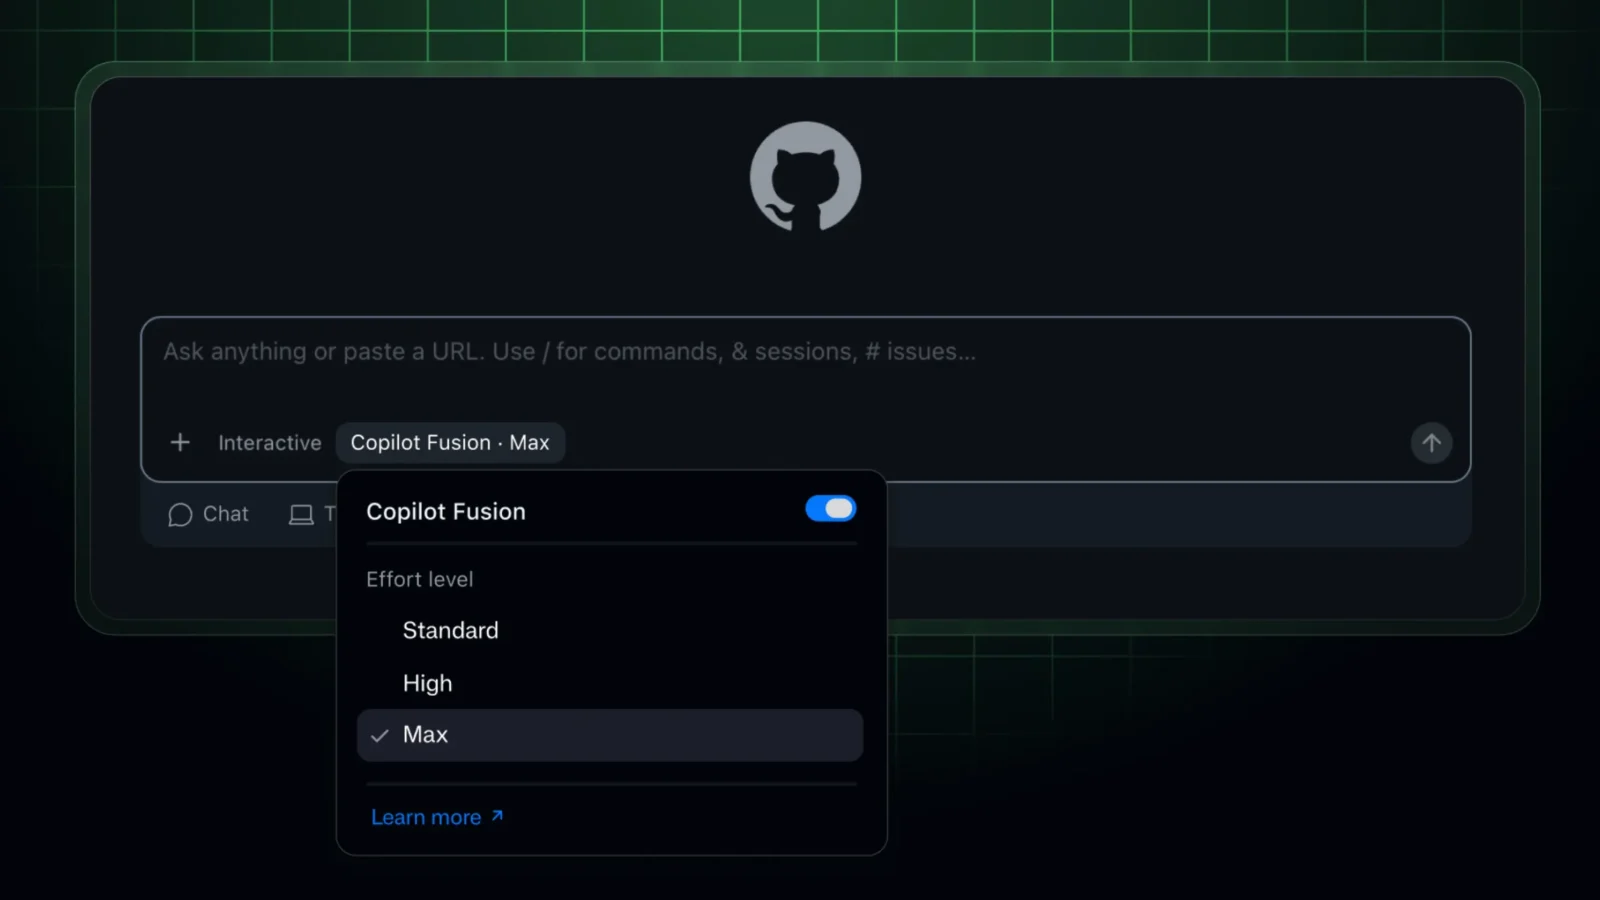Screen dimensions: 1600x900
Task: Click the plus add-attachment icon
Action: tap(180, 442)
